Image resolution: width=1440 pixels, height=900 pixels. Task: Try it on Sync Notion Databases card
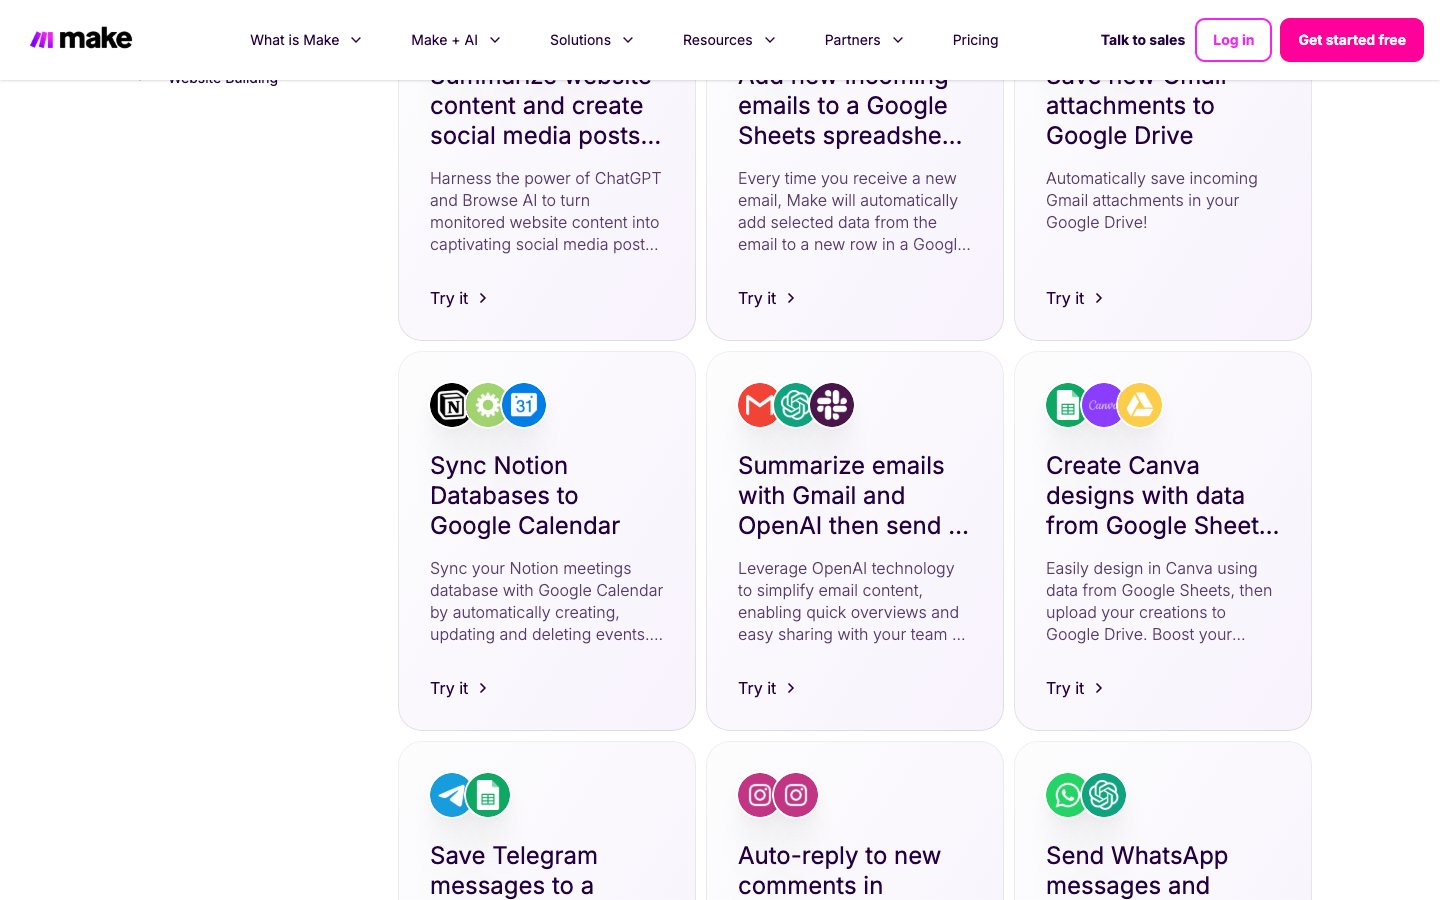458,688
